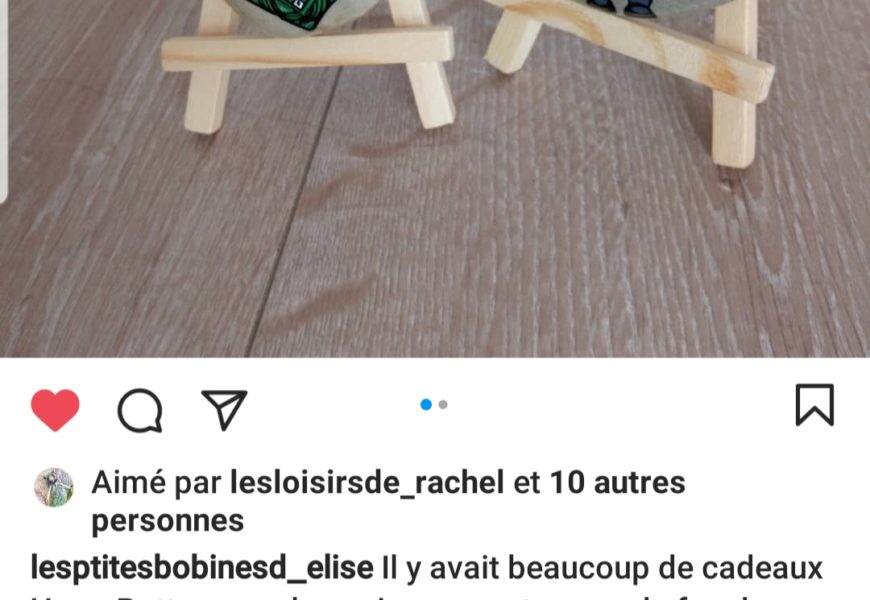Tap white strip at photo's left edge
Image resolution: width=870 pixels, height=600 pixels.
pos(3,100)
